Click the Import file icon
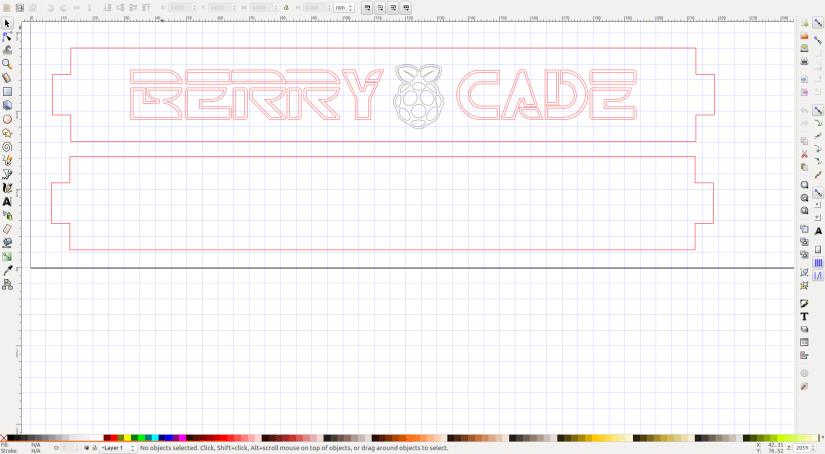Viewport: 825px width, 454px height. click(804, 79)
